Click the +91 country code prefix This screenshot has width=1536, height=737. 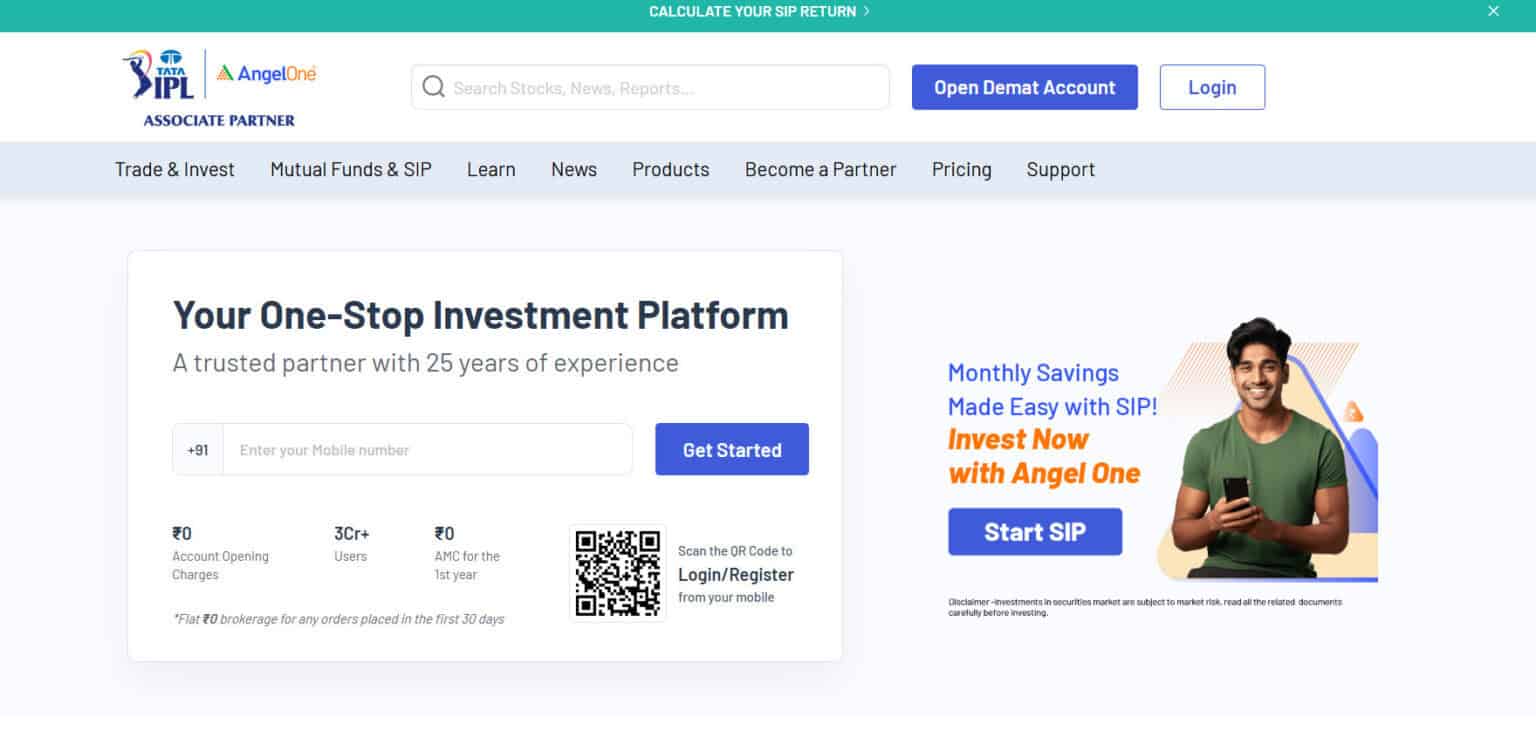[196, 449]
